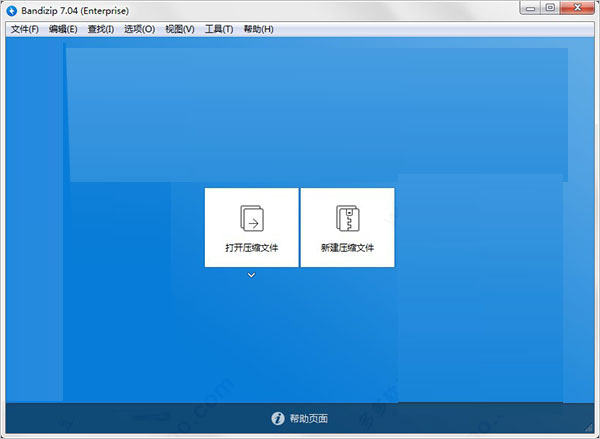
Task: Click the info icon beside 帮助页面
Action: [278, 418]
